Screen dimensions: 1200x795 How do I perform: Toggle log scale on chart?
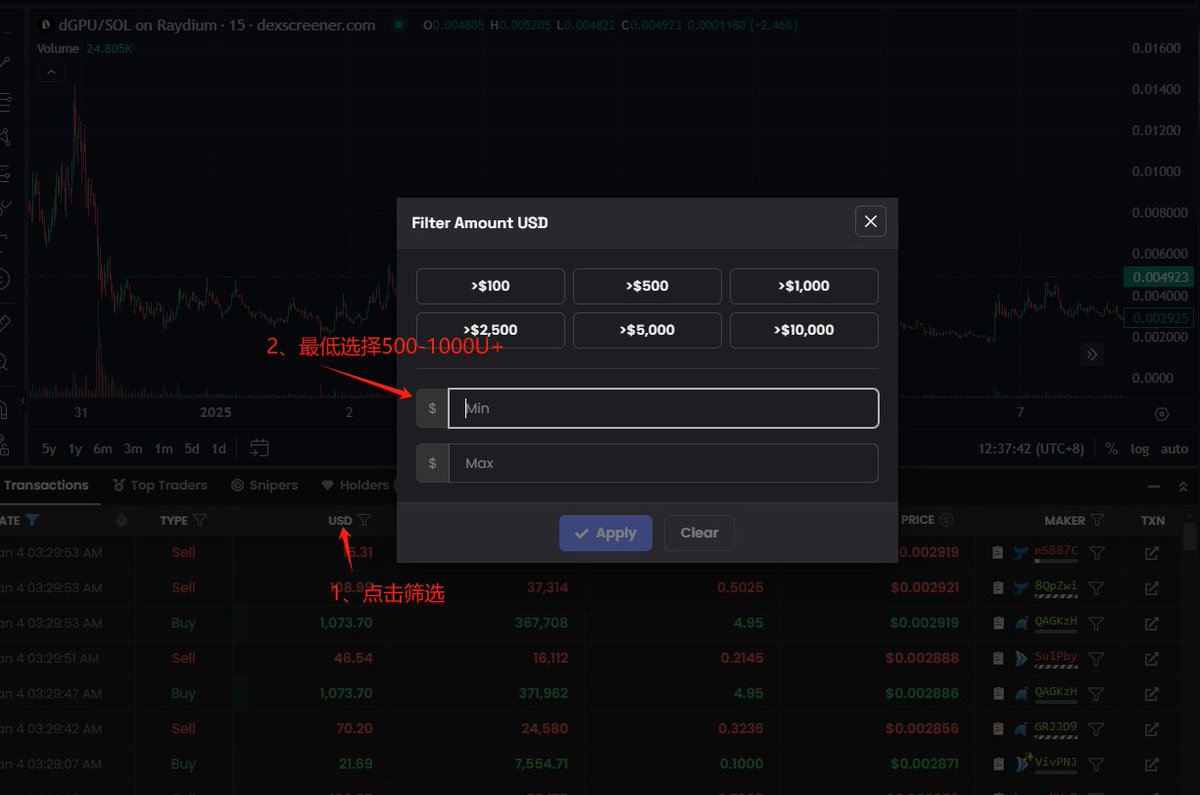point(1140,449)
